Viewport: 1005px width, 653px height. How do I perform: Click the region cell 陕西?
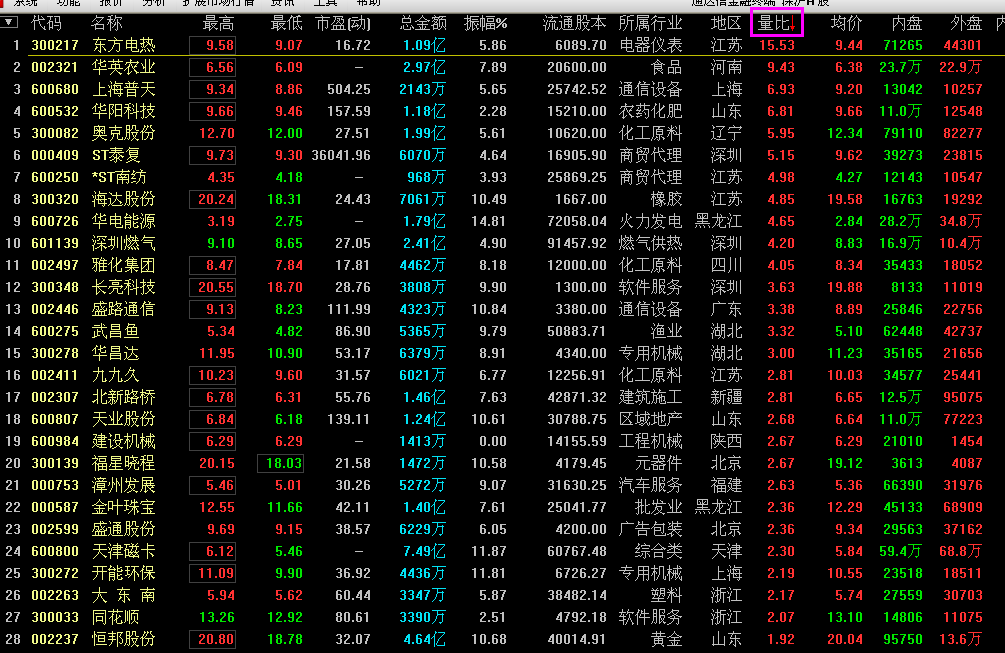pyautogui.click(x=726, y=442)
